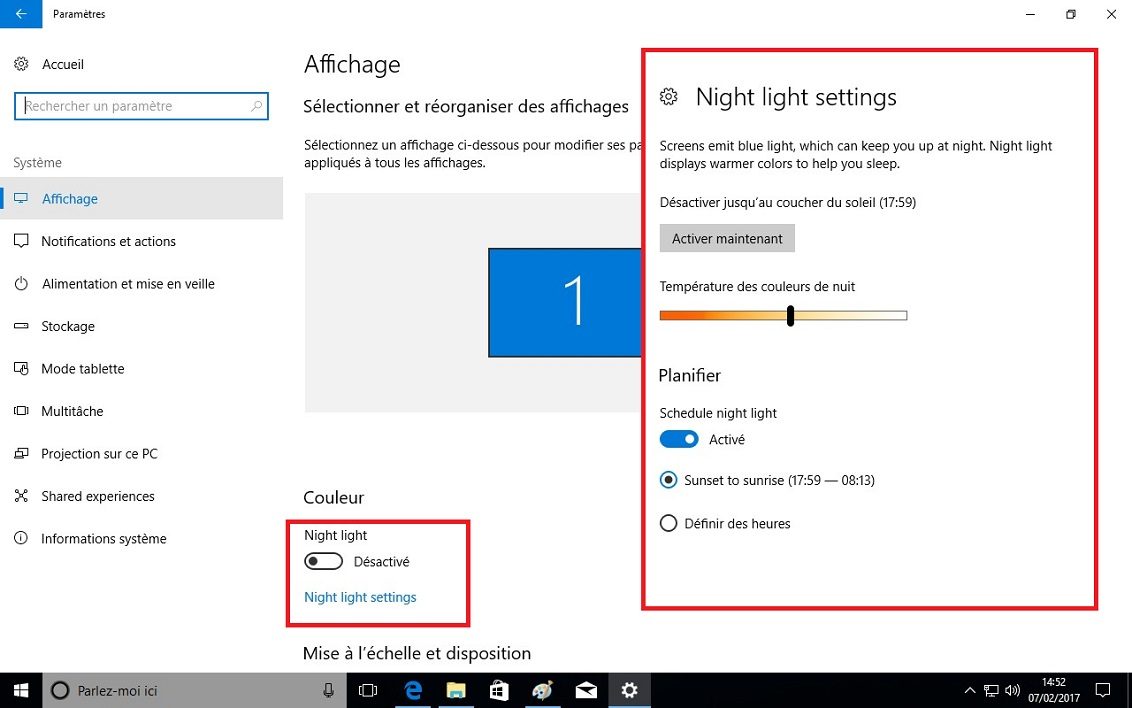
Task: Click the back arrow in Paramètres
Action: 21,14
